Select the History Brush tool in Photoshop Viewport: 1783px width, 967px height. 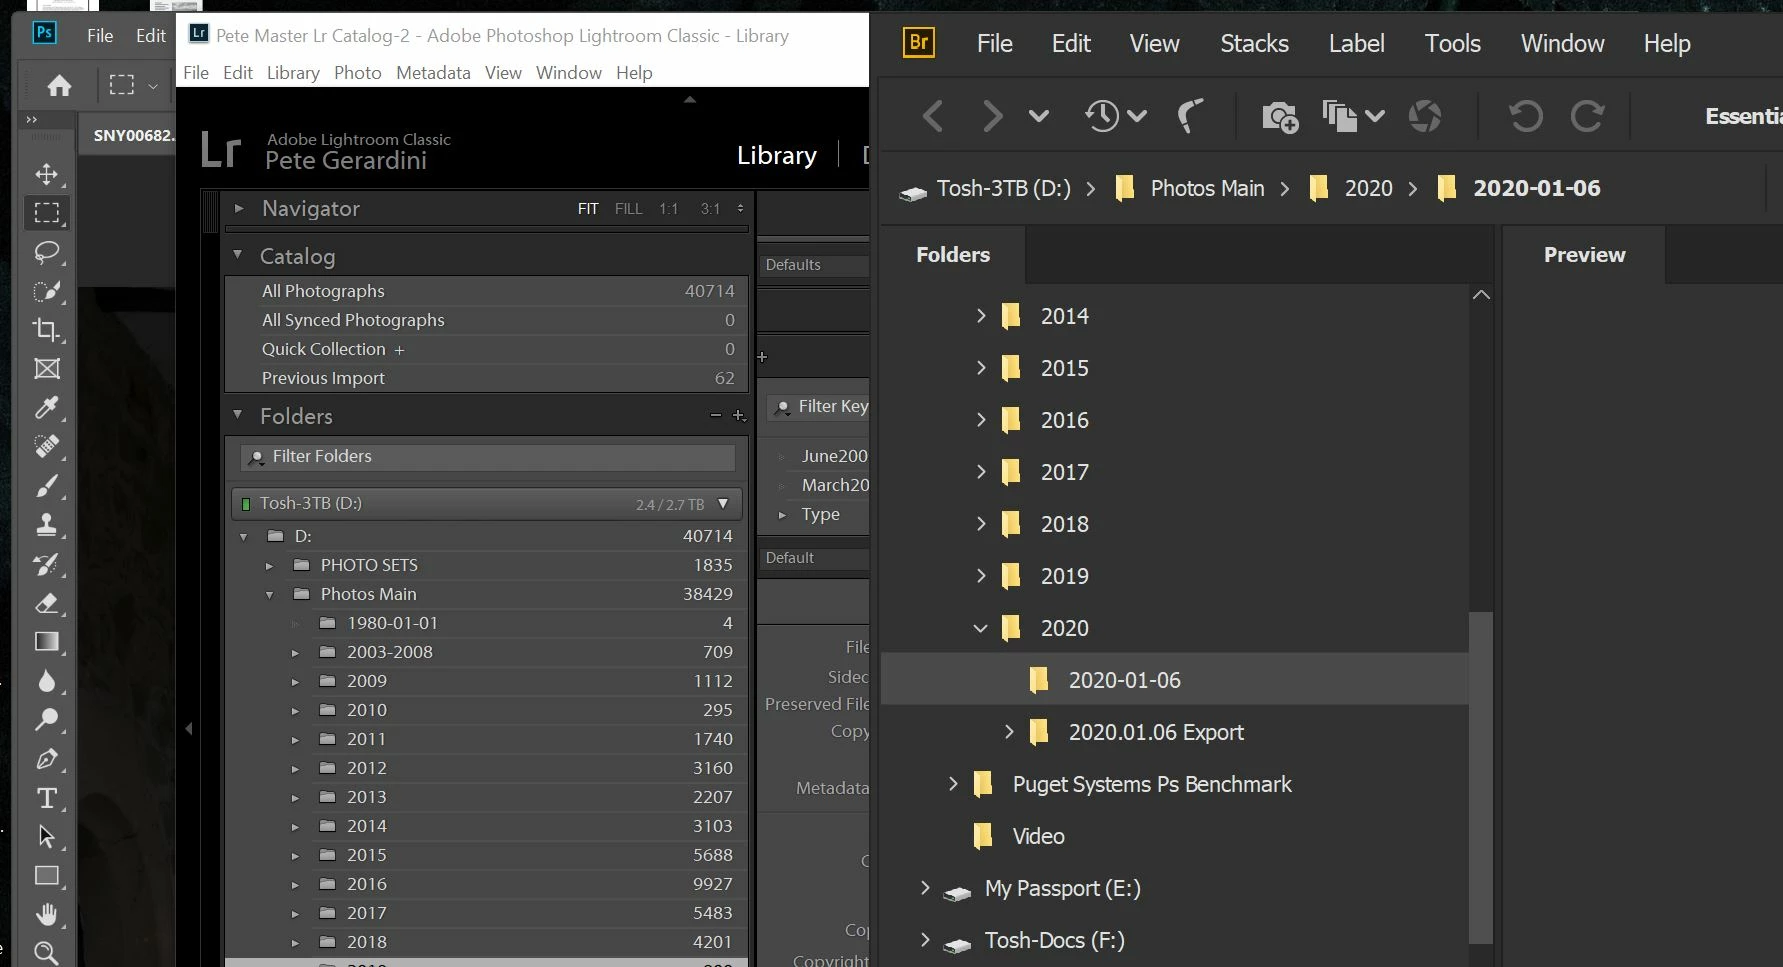click(46, 564)
